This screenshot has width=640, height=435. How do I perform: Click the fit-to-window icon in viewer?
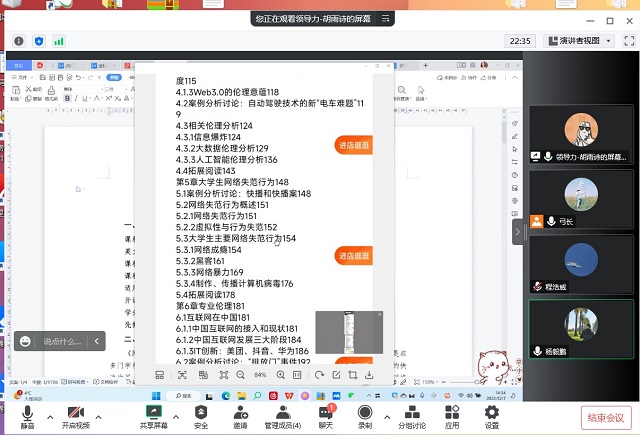point(224,375)
